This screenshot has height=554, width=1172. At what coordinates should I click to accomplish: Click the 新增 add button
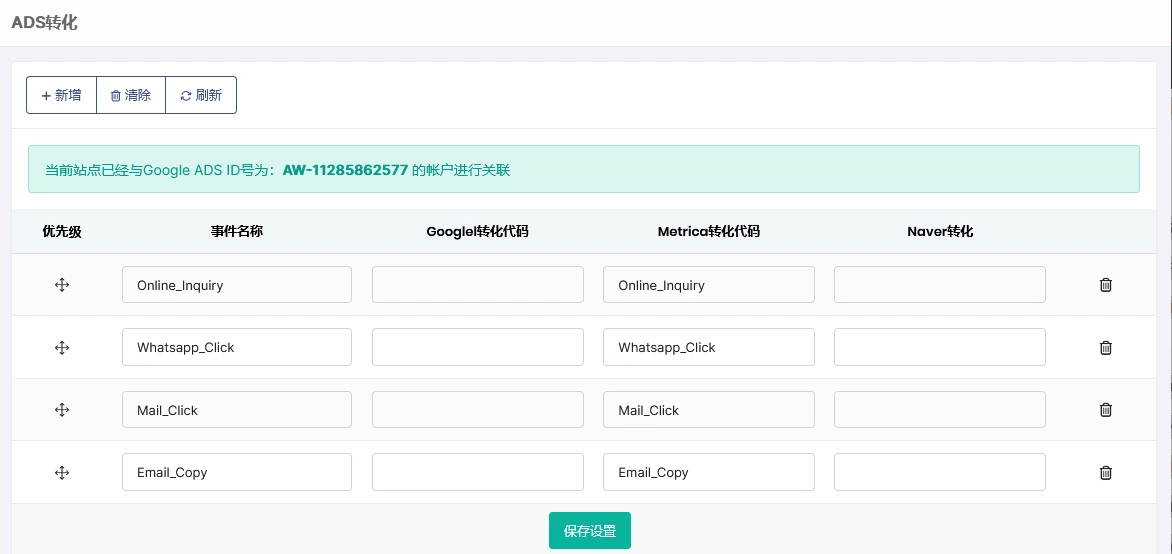pyautogui.click(x=61, y=95)
